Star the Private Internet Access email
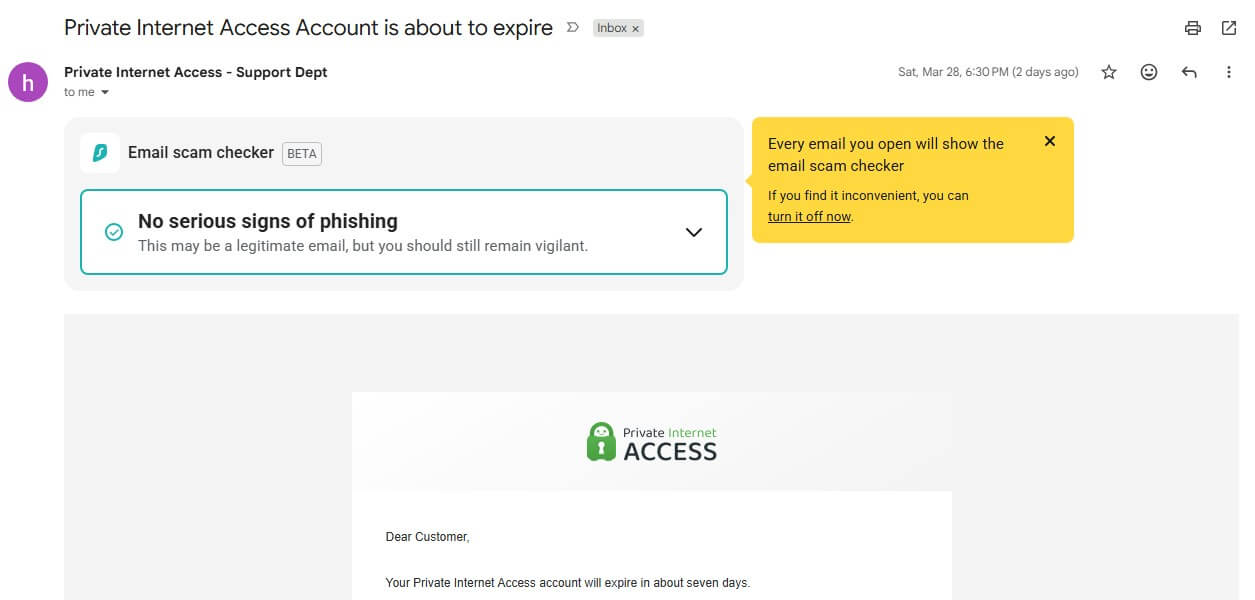Viewport: 1255px width, 600px height. (1108, 71)
